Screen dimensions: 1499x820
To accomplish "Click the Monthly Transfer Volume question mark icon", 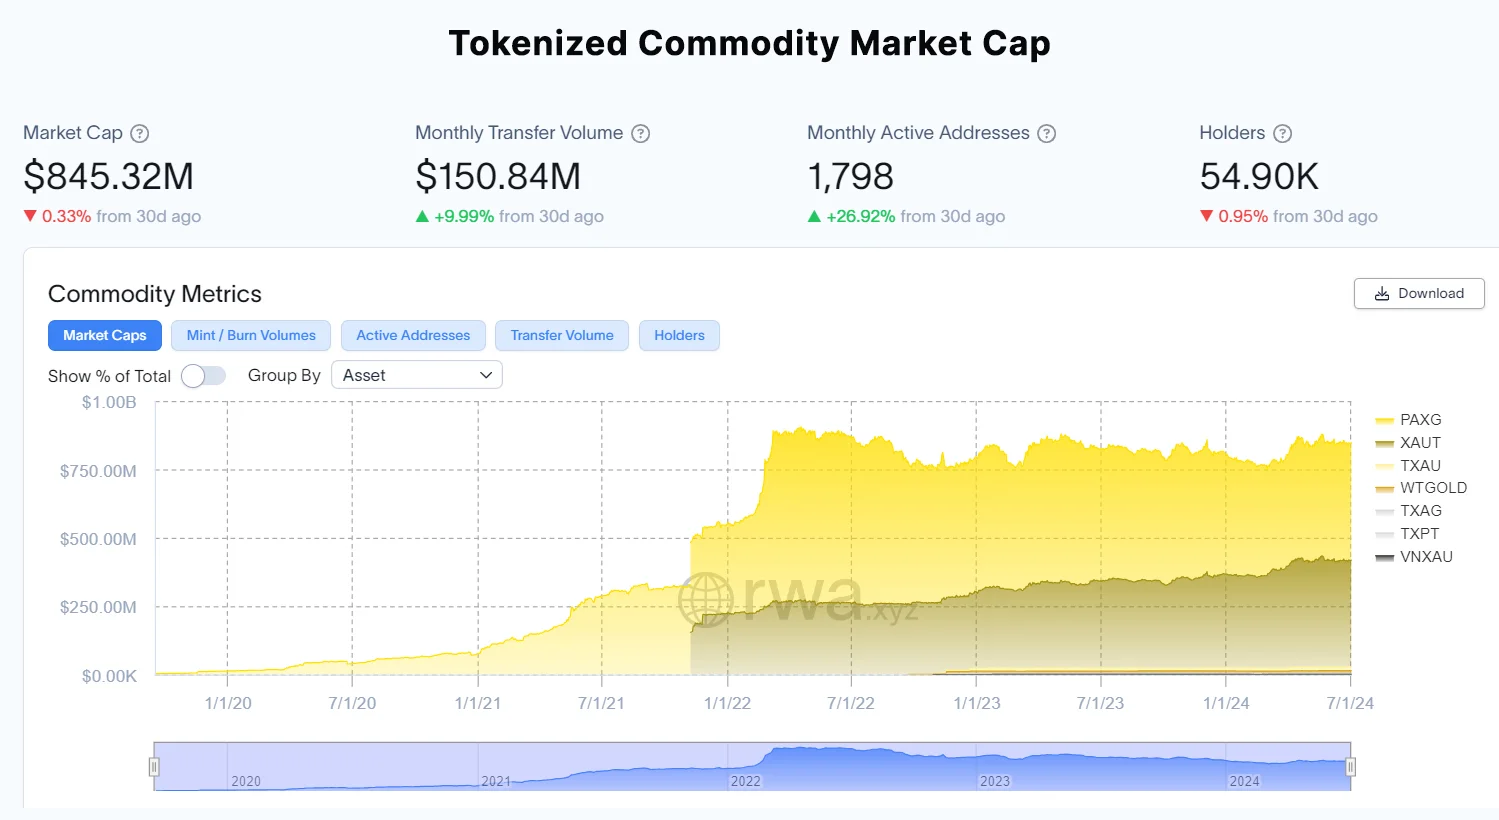I will click(x=640, y=133).
